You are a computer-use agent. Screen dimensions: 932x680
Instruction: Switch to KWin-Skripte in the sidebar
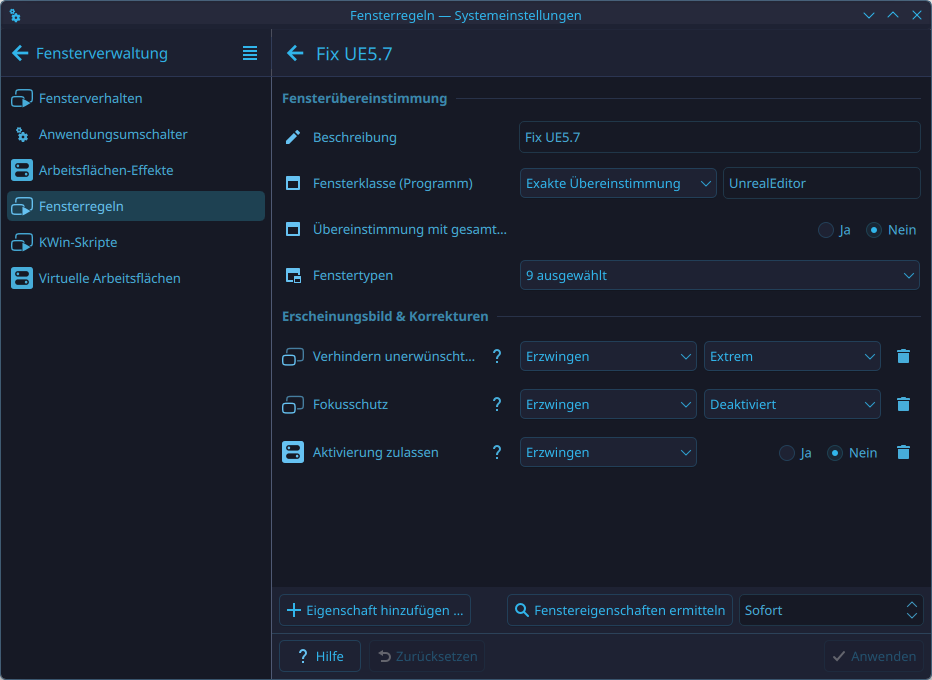80,242
